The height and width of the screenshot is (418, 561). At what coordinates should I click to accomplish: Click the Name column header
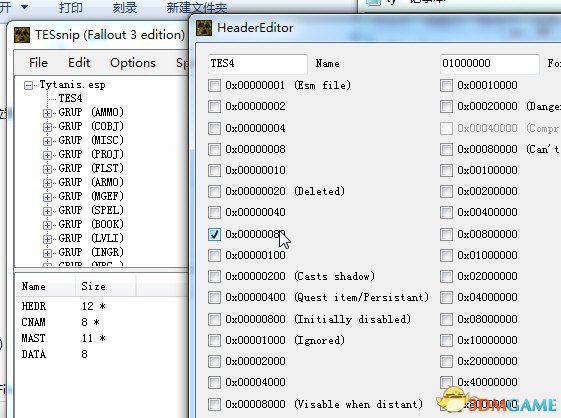[46, 286]
